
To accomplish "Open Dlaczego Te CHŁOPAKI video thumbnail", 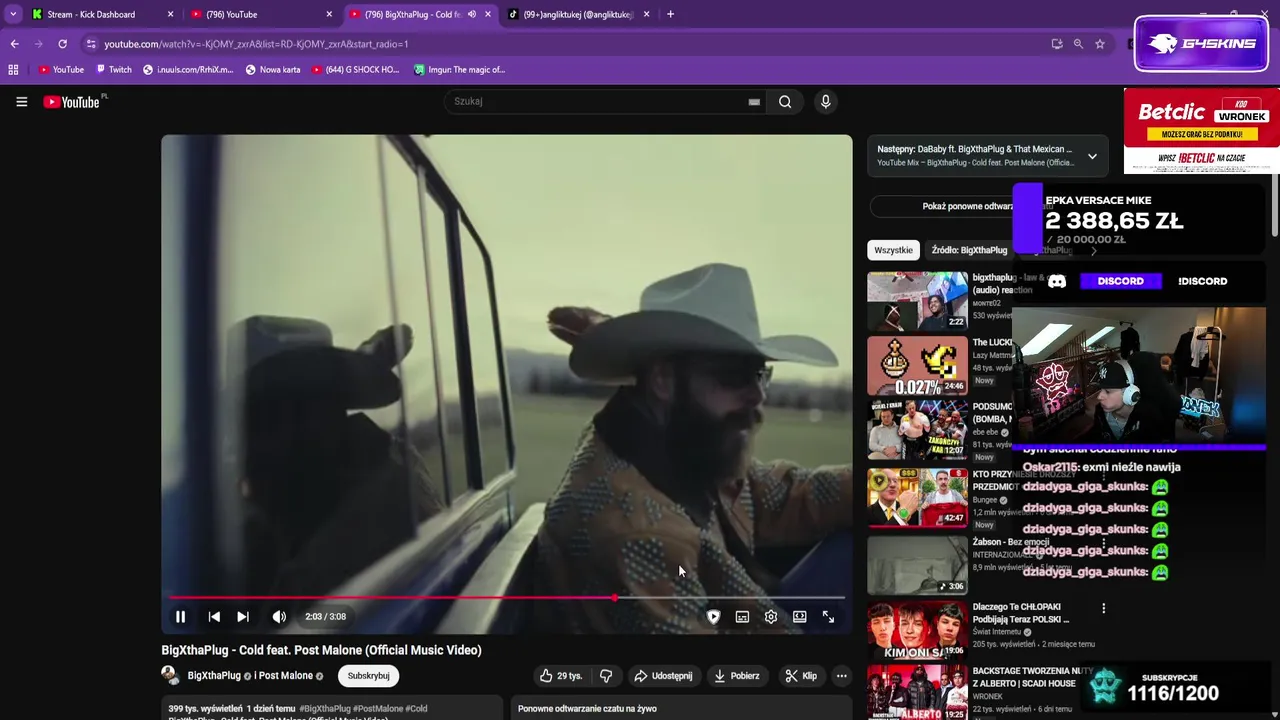I will (917, 630).
